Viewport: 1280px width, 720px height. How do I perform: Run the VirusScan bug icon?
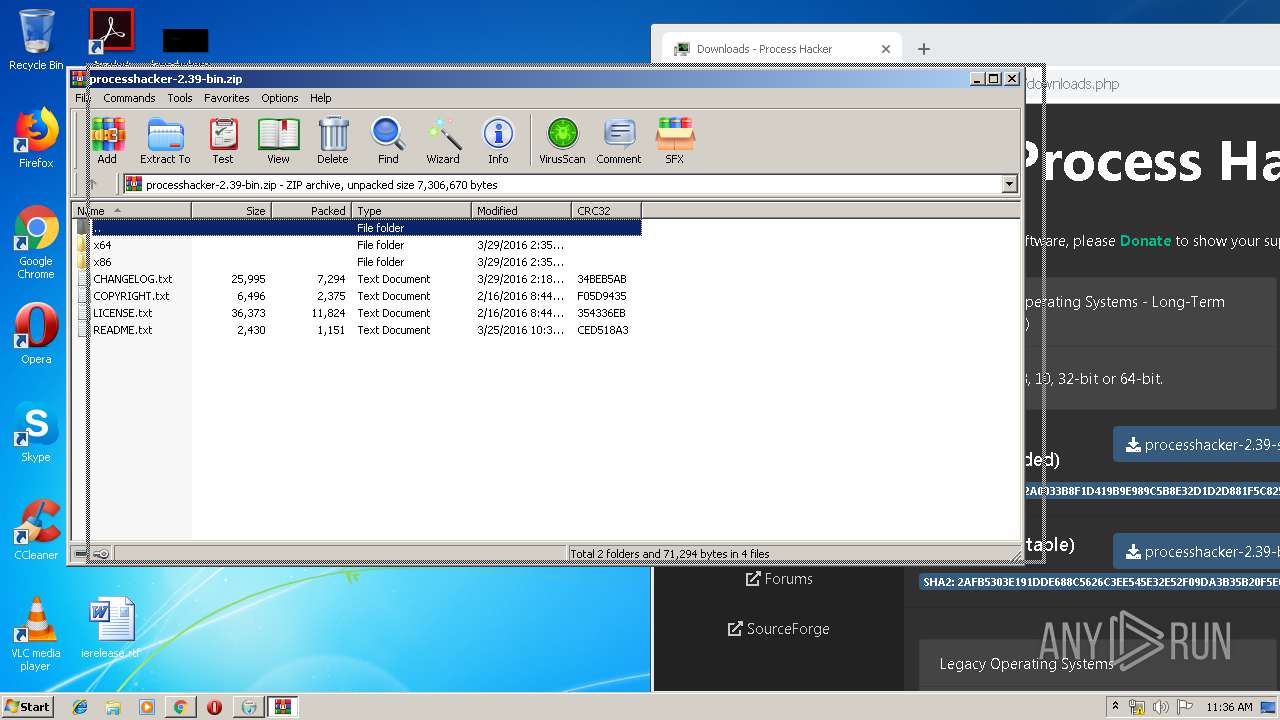pyautogui.click(x=562, y=141)
